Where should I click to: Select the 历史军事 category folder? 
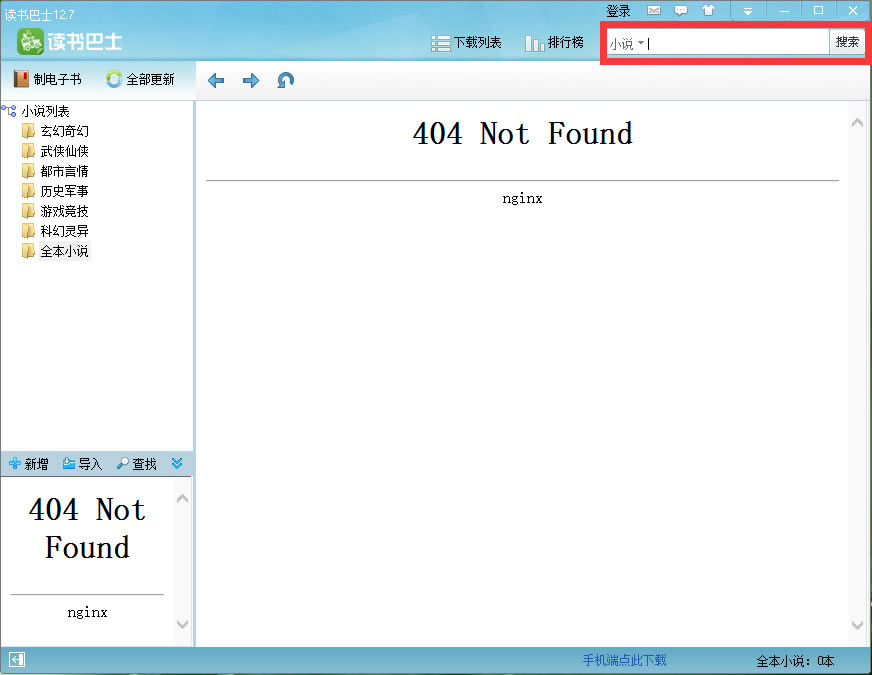[x=64, y=191]
